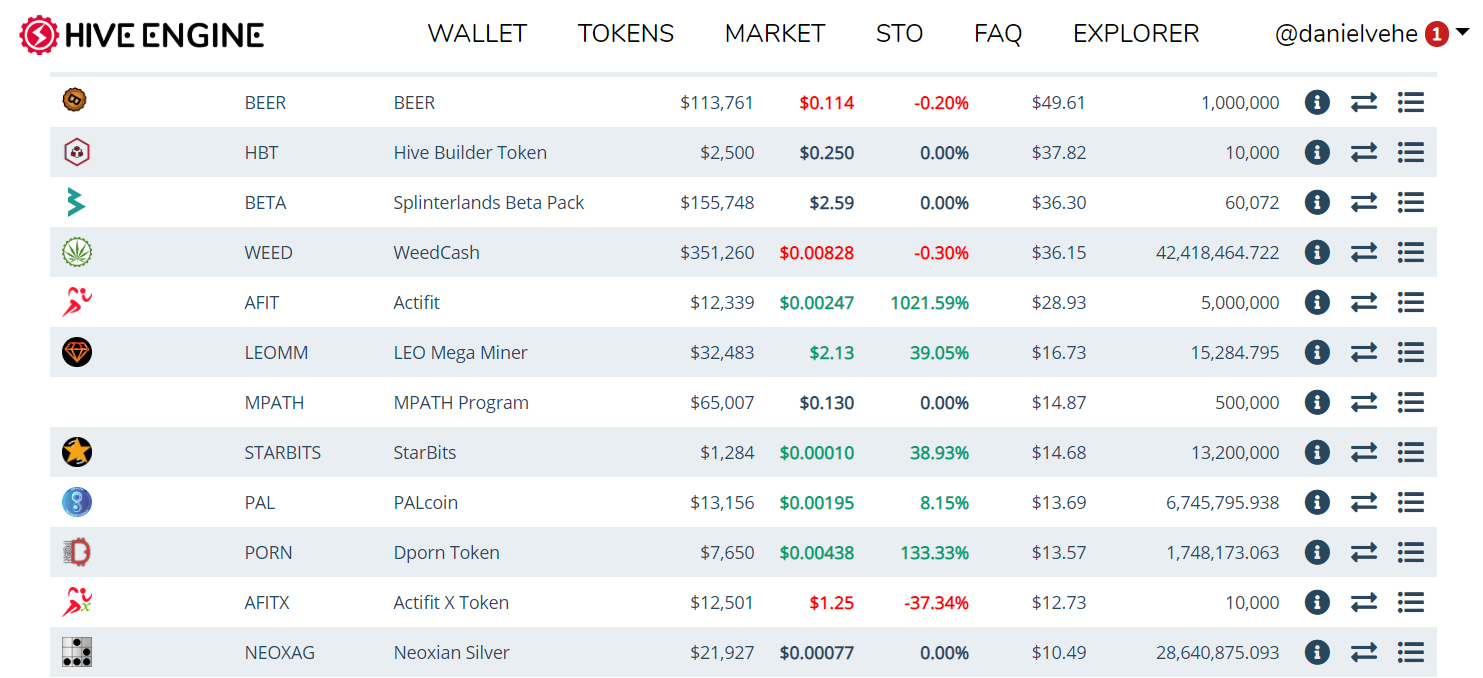Open the MARKET menu item
This screenshot has height=678, width=1483.
click(x=775, y=34)
